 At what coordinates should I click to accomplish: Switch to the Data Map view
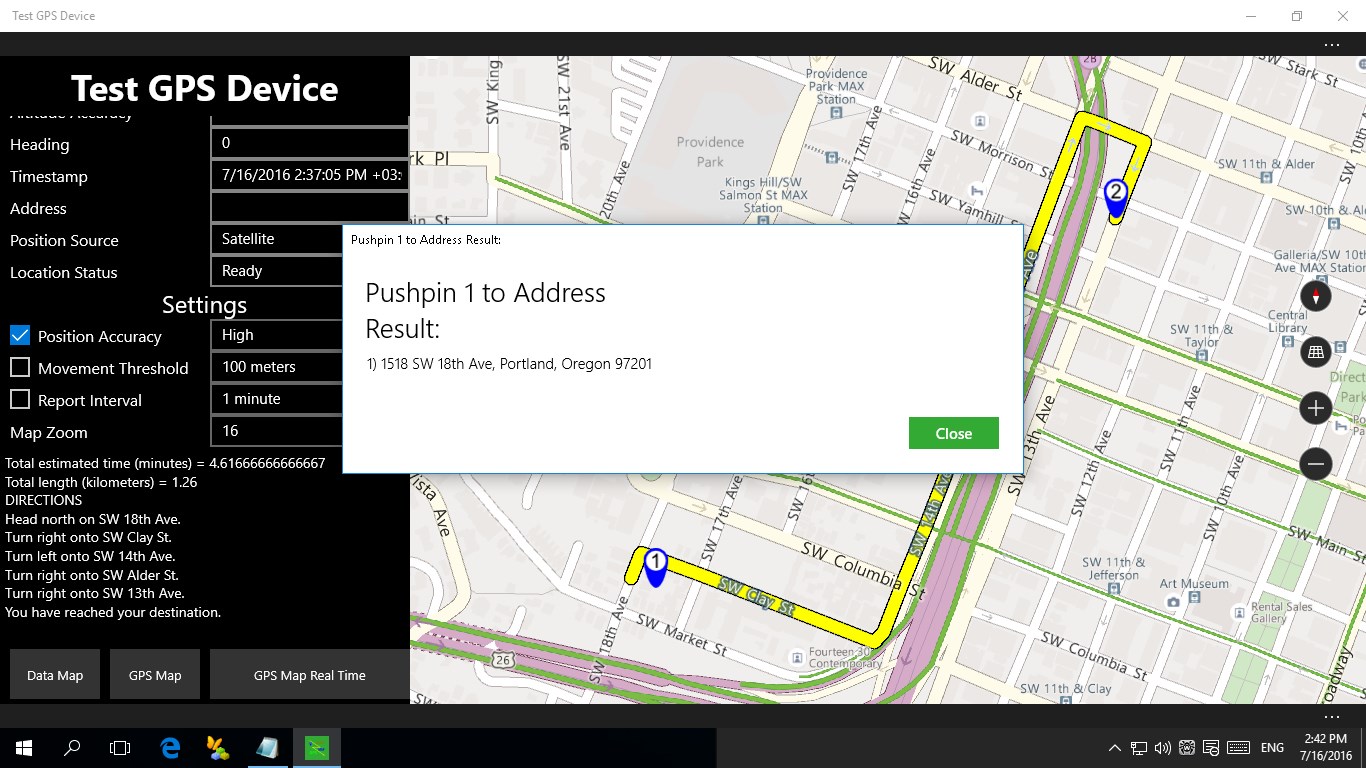(54, 675)
